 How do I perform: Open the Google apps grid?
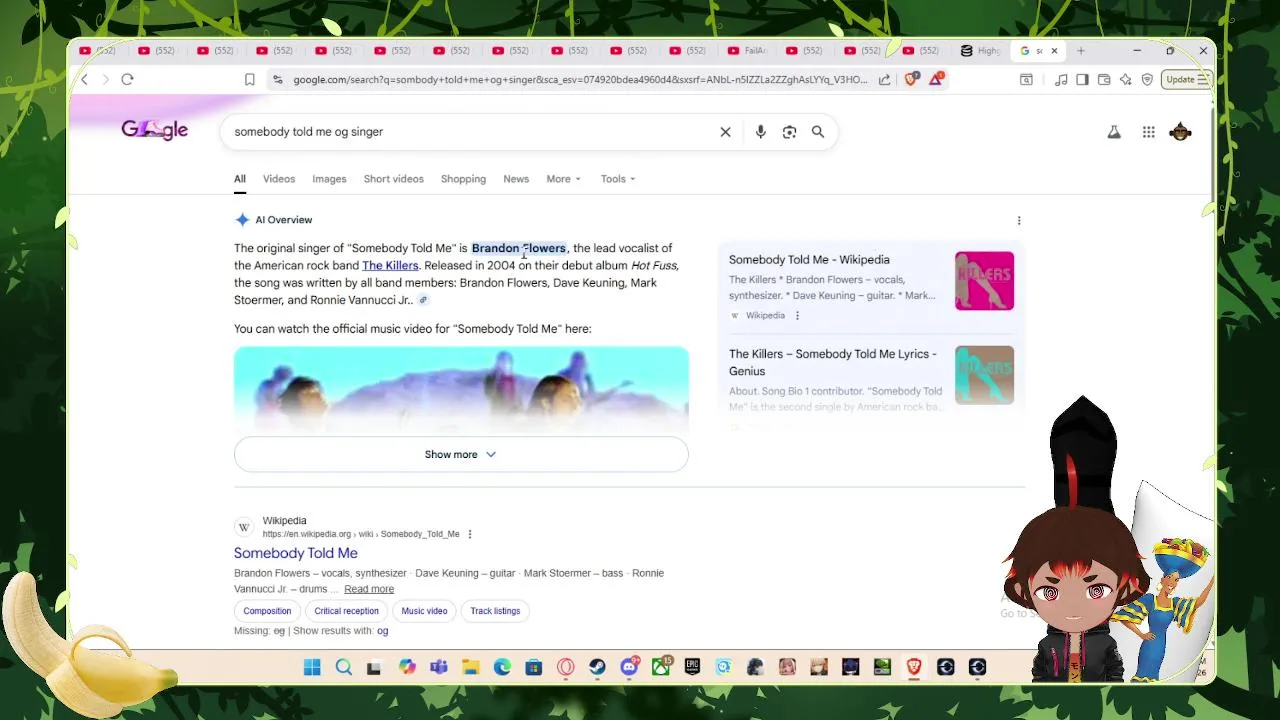coord(1148,132)
